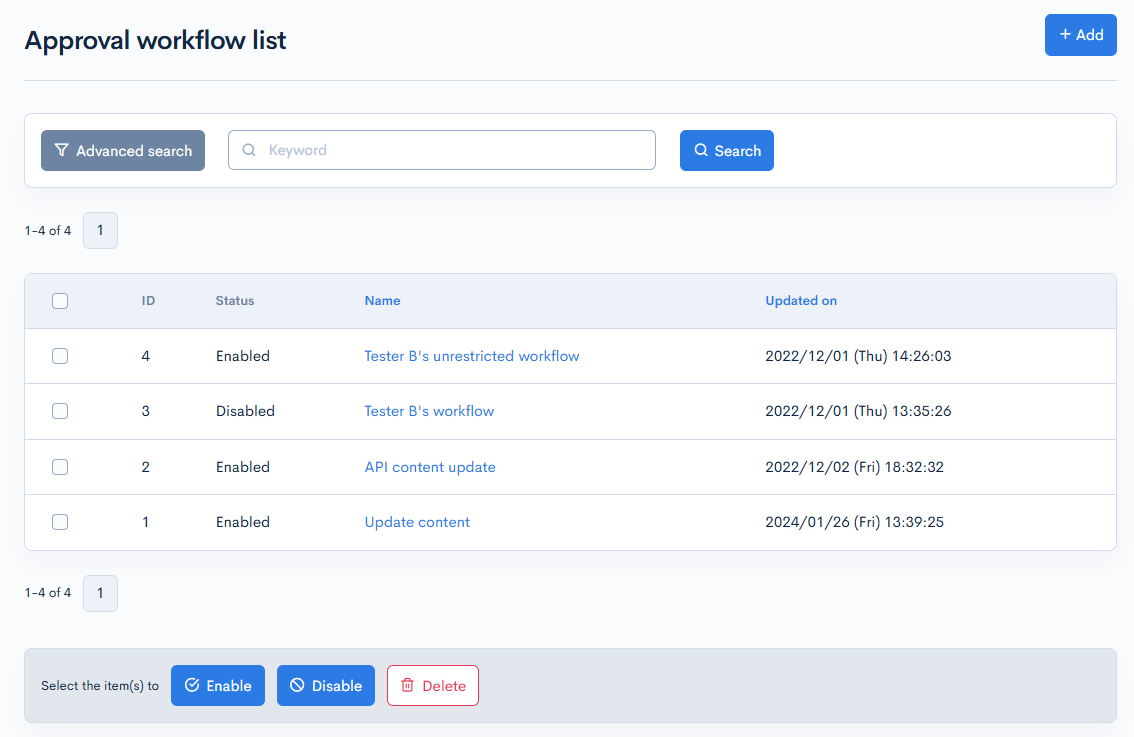Mark the Update content row checkbox
Screen dimensions: 1134x737
pyautogui.click(x=60, y=522)
